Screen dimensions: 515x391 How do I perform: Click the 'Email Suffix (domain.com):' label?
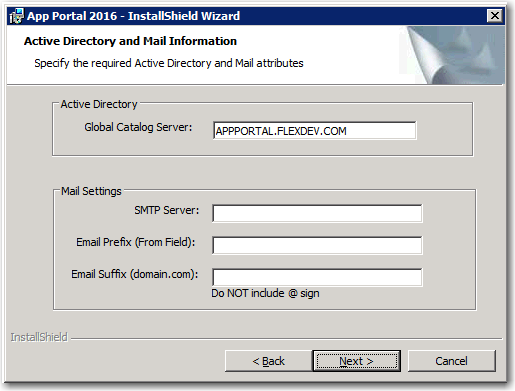[x=135, y=274]
